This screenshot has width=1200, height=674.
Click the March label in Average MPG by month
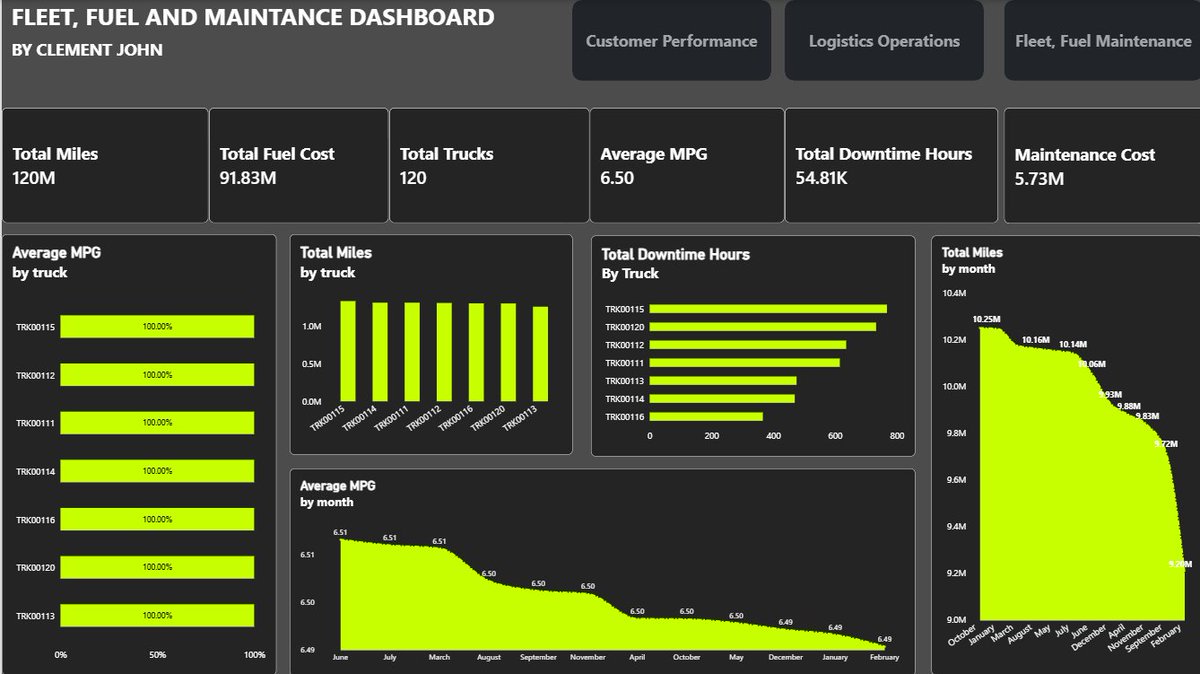[439, 658]
